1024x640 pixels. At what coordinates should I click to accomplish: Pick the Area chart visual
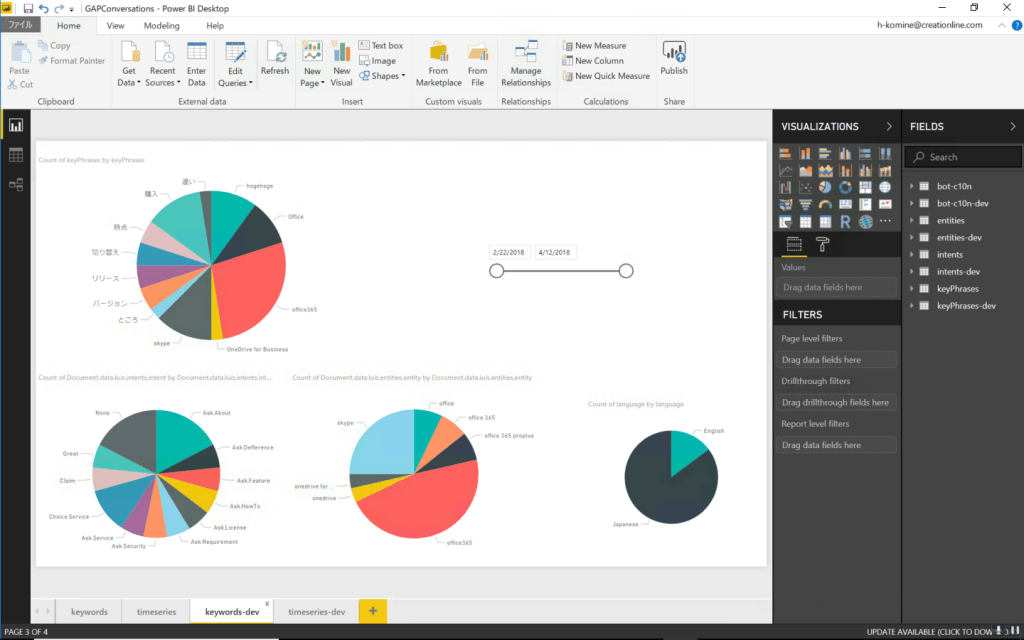point(805,170)
